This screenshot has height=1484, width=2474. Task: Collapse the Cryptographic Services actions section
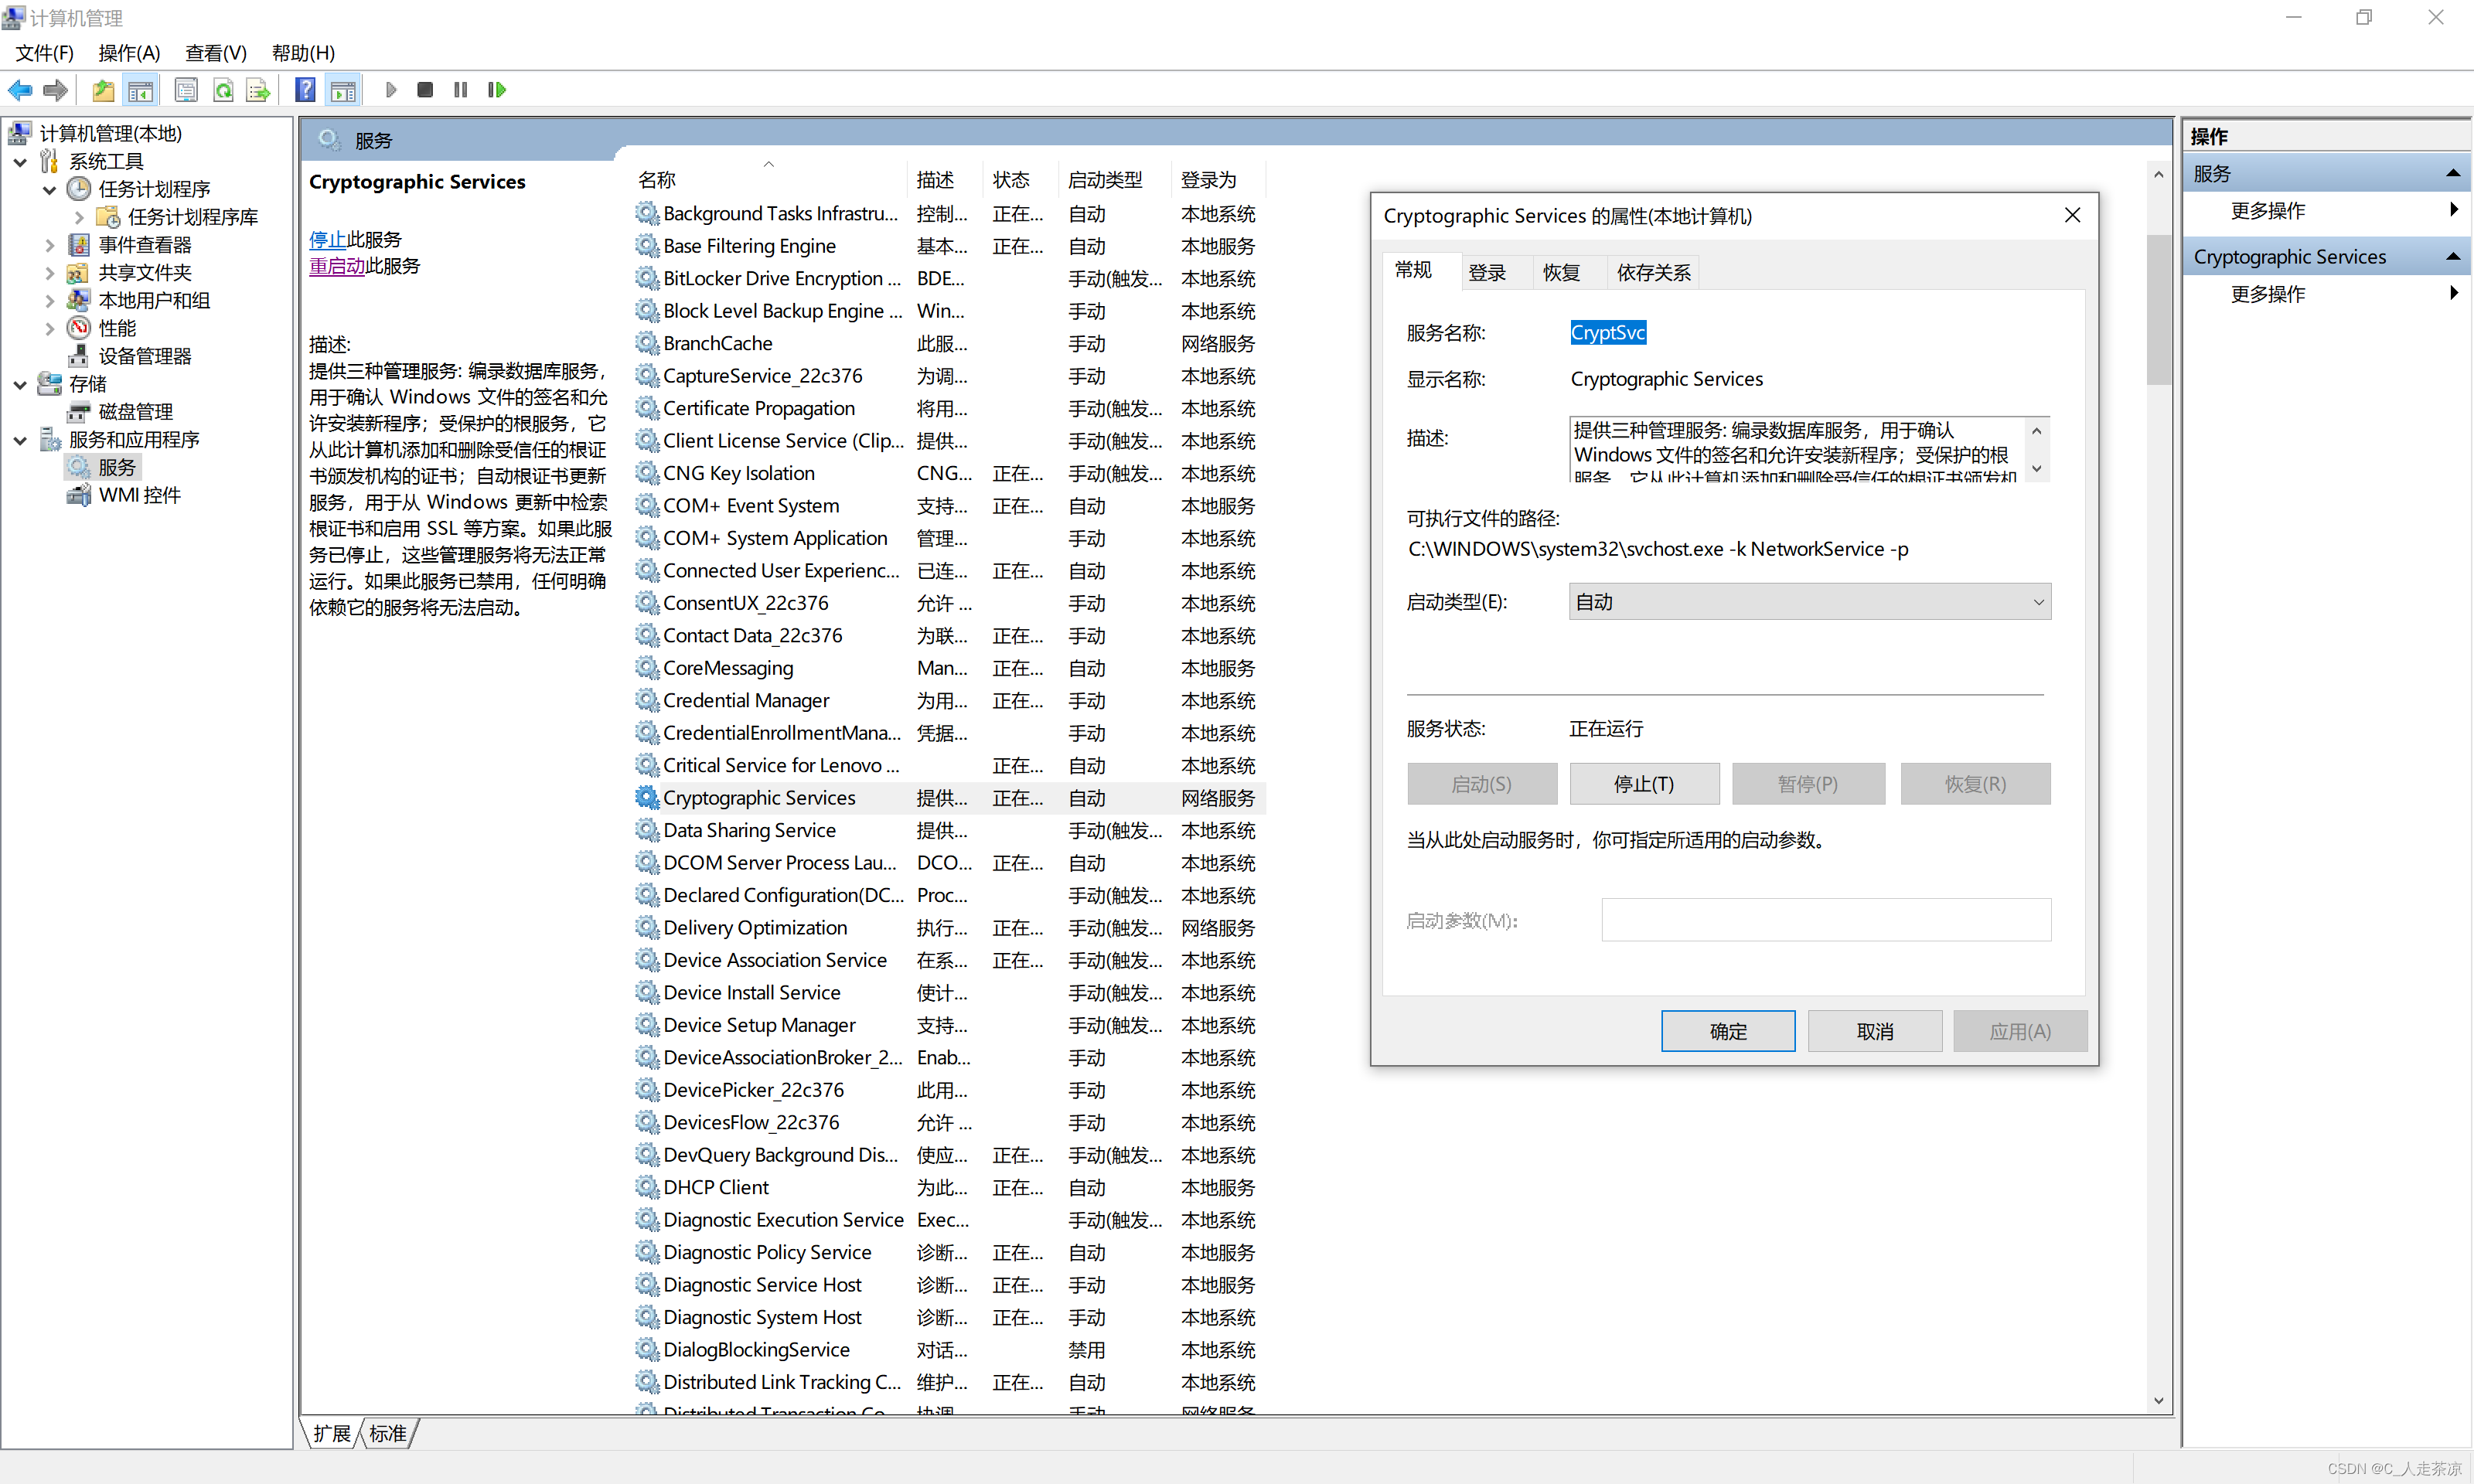pyautogui.click(x=2452, y=257)
